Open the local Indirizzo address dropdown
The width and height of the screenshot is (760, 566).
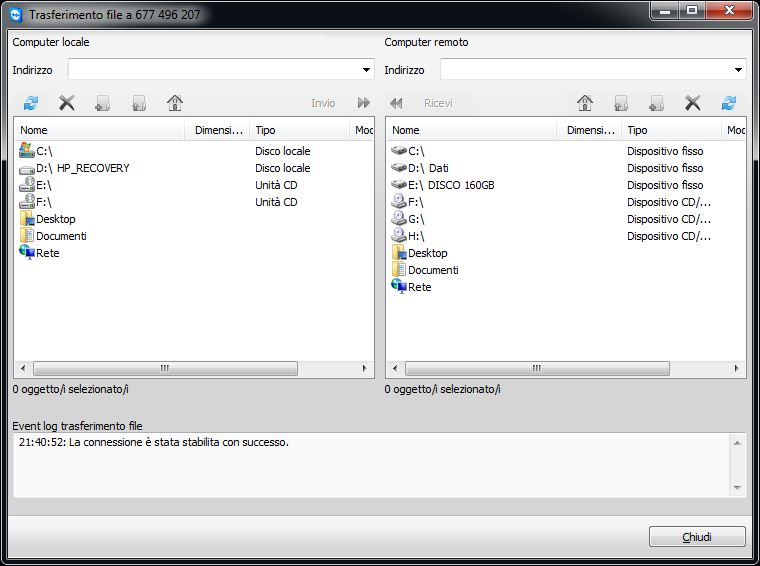tap(366, 70)
